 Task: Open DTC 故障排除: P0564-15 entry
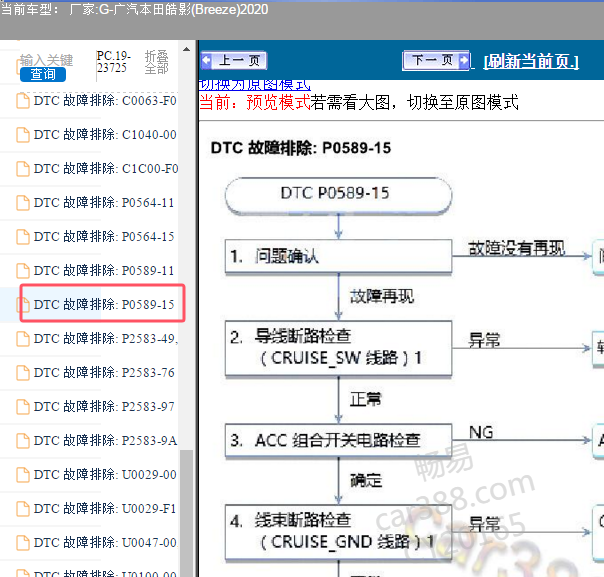[x=104, y=237]
